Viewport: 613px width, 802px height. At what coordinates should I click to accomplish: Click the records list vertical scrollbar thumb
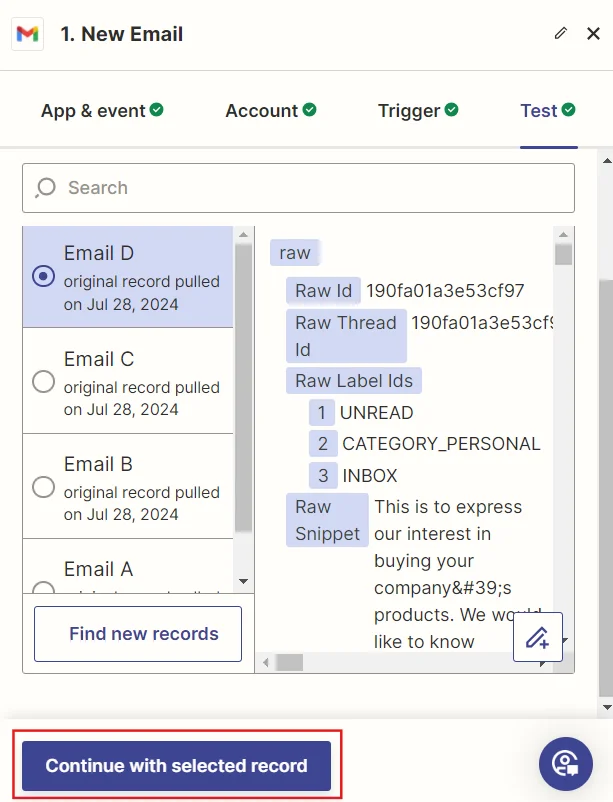[244, 388]
